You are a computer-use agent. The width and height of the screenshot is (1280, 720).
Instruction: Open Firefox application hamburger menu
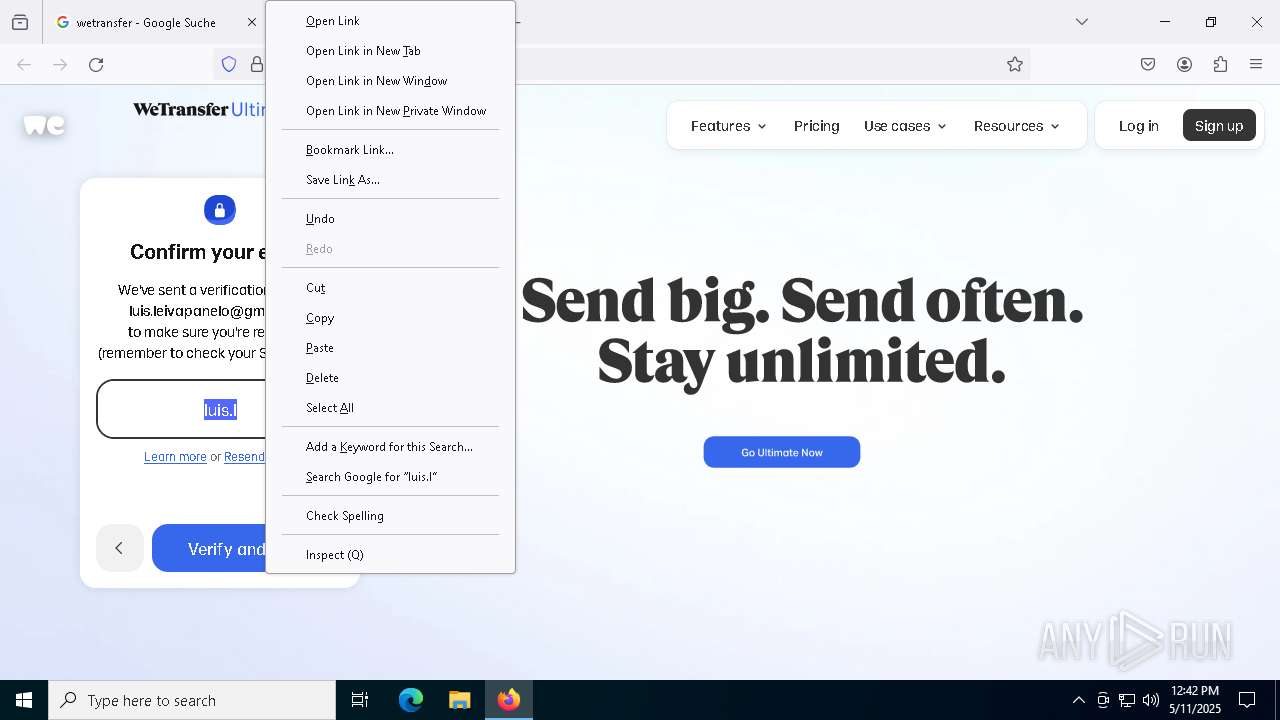[x=1256, y=64]
